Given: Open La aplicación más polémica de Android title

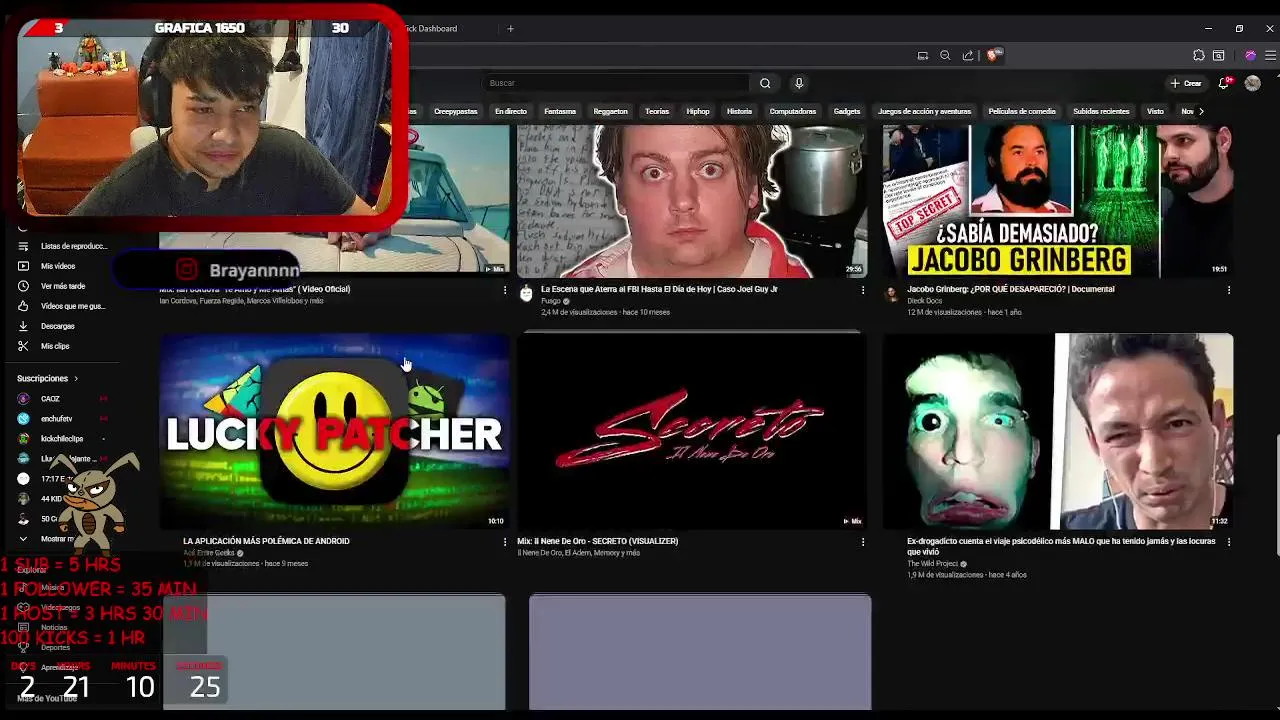Looking at the screenshot, I should 266,541.
